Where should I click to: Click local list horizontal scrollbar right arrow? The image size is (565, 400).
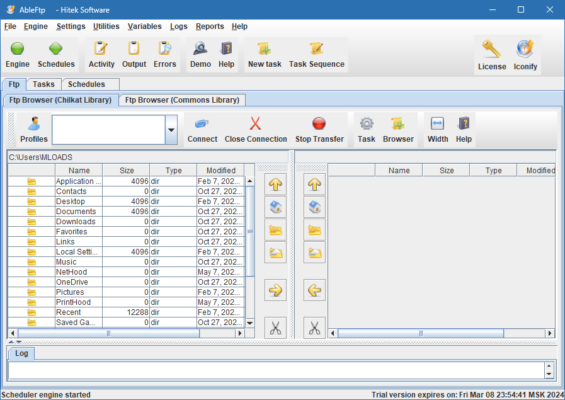(x=240, y=333)
